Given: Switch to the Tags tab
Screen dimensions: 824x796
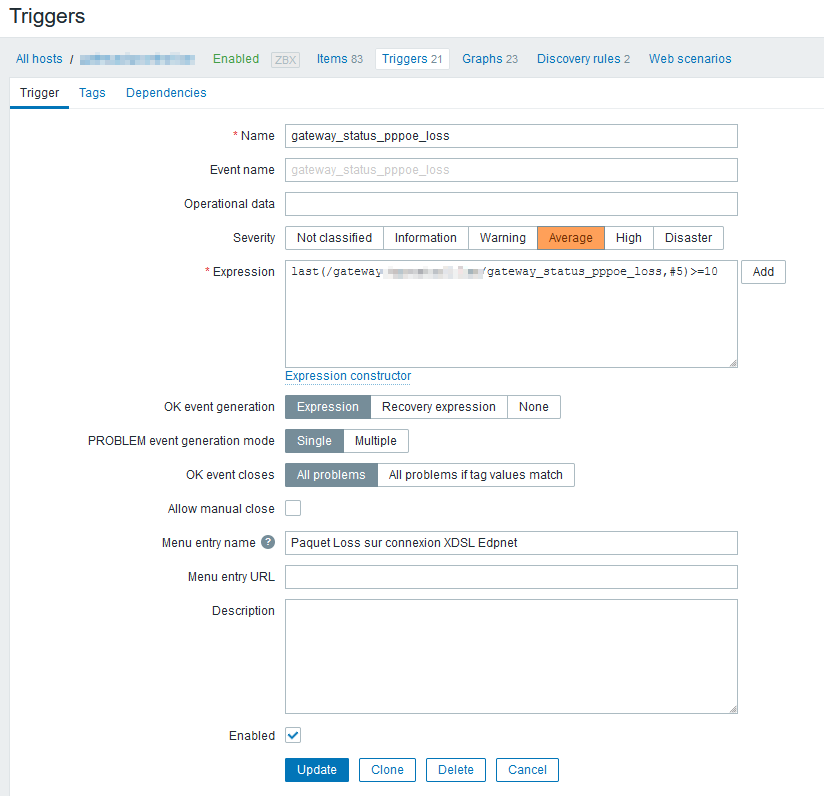Looking at the screenshot, I should (92, 93).
